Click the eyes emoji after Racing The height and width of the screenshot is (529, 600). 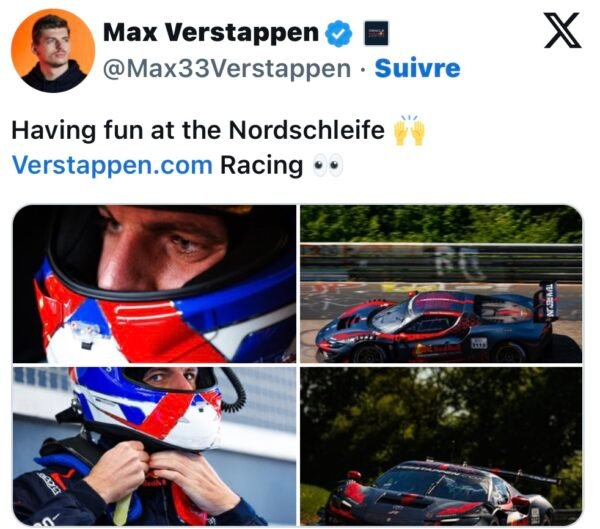[x=328, y=166]
